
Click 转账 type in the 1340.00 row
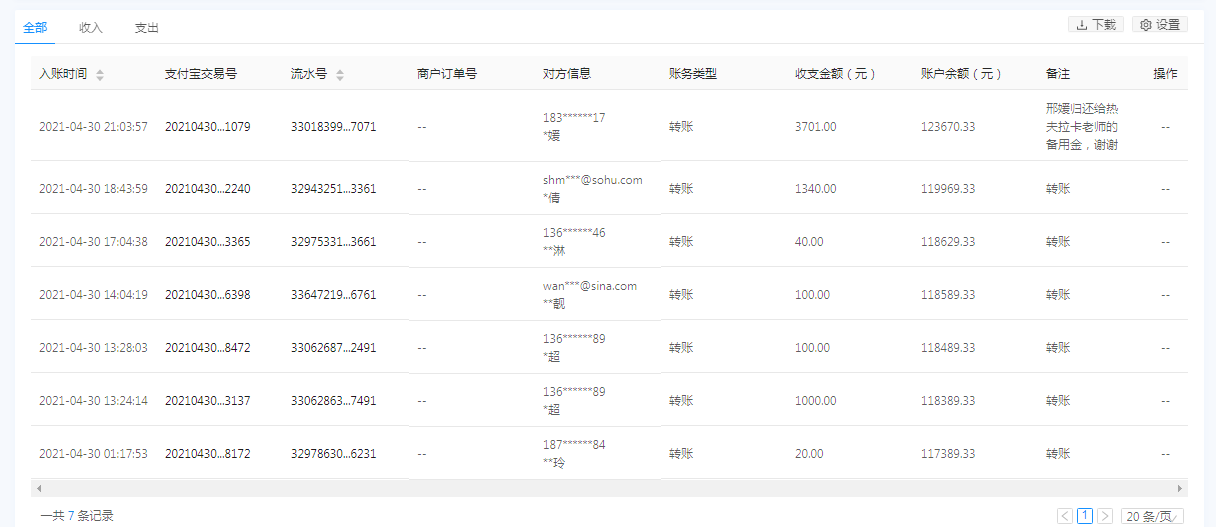[x=681, y=188]
